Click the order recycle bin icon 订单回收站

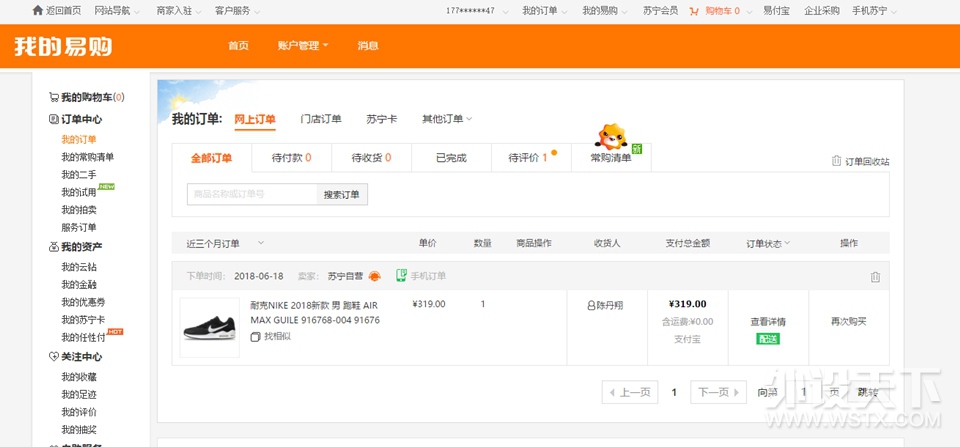(836, 162)
